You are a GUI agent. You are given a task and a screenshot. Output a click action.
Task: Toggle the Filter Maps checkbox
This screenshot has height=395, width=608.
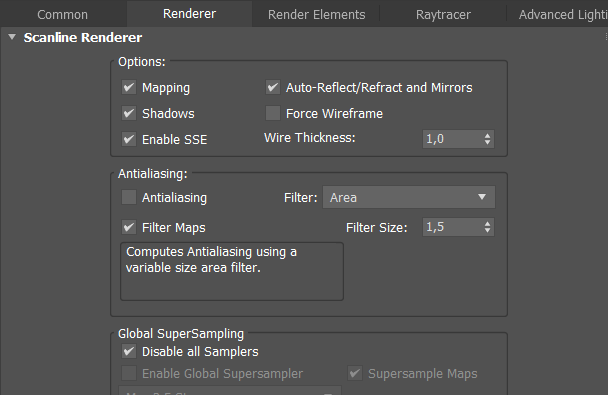coord(129,227)
